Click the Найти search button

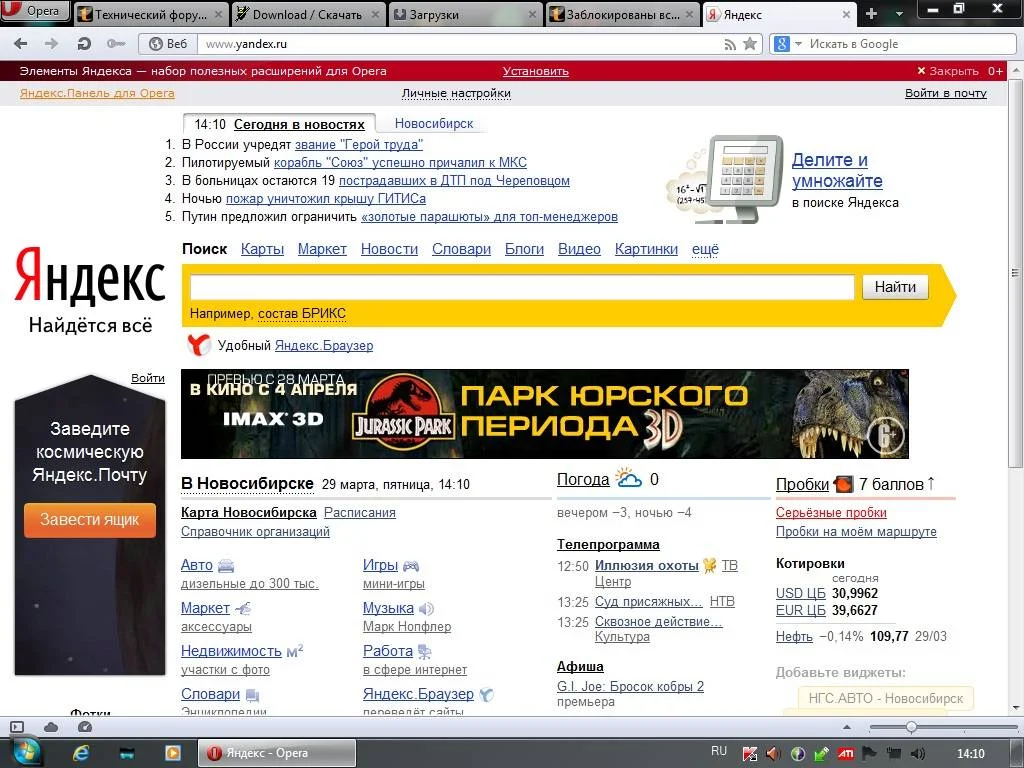(x=895, y=287)
